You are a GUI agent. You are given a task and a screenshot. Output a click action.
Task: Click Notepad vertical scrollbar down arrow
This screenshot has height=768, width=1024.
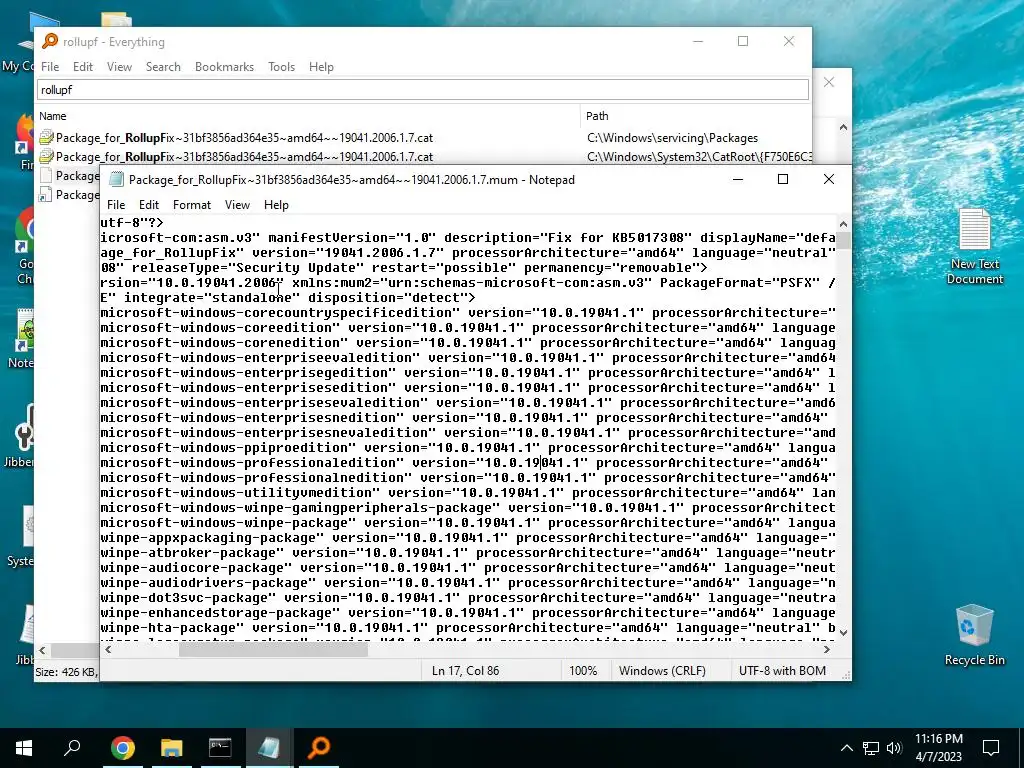pyautogui.click(x=843, y=632)
